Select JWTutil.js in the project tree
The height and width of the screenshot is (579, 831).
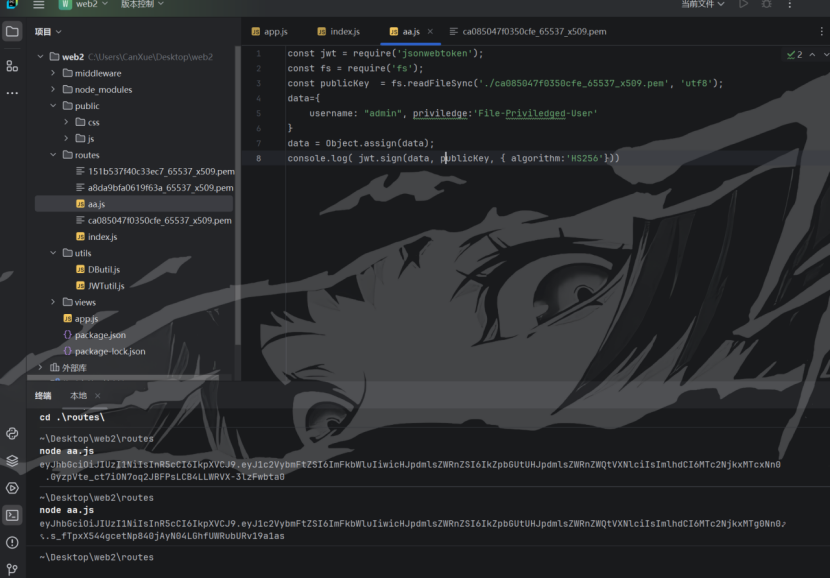pos(105,286)
